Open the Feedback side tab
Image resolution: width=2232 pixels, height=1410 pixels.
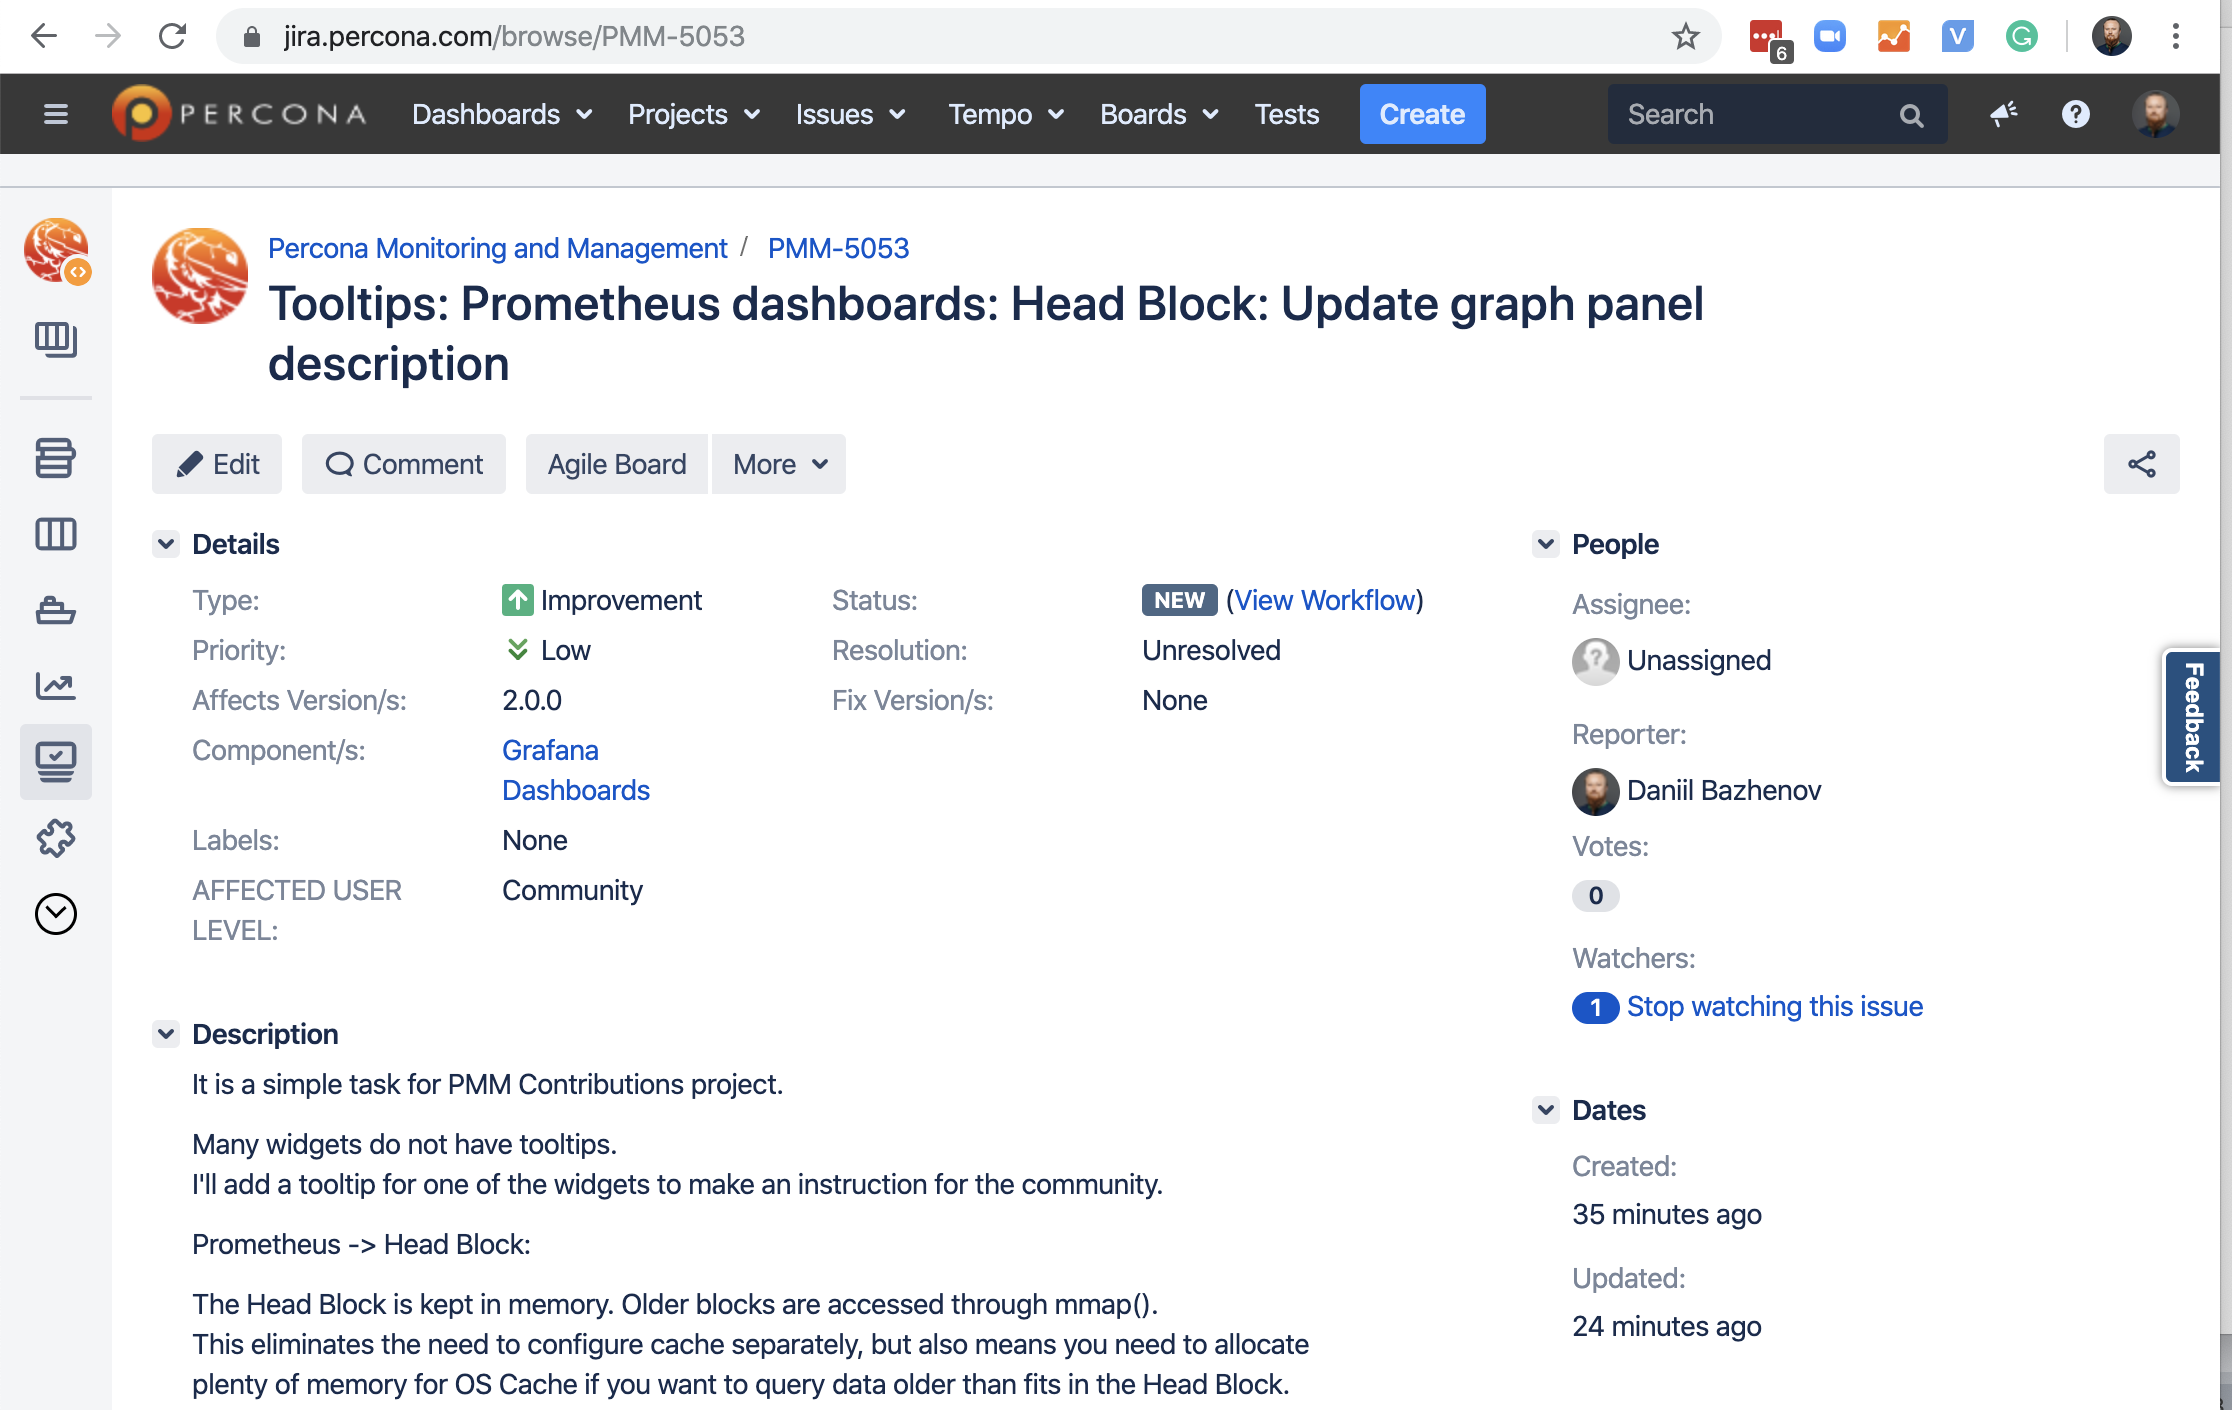click(x=2194, y=718)
